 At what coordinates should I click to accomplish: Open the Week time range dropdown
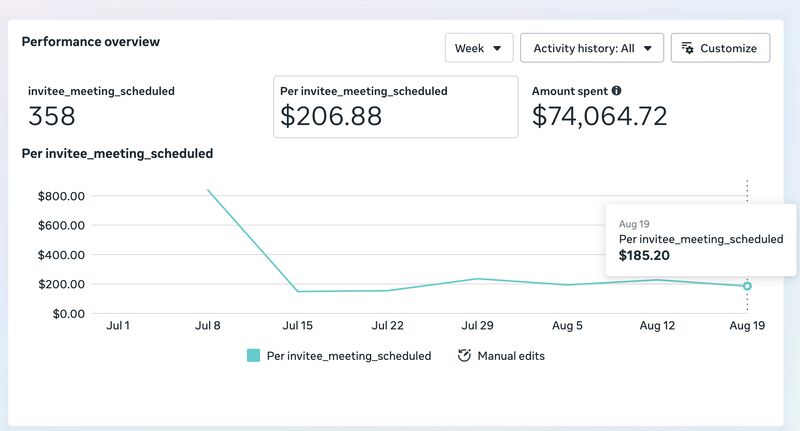point(479,48)
